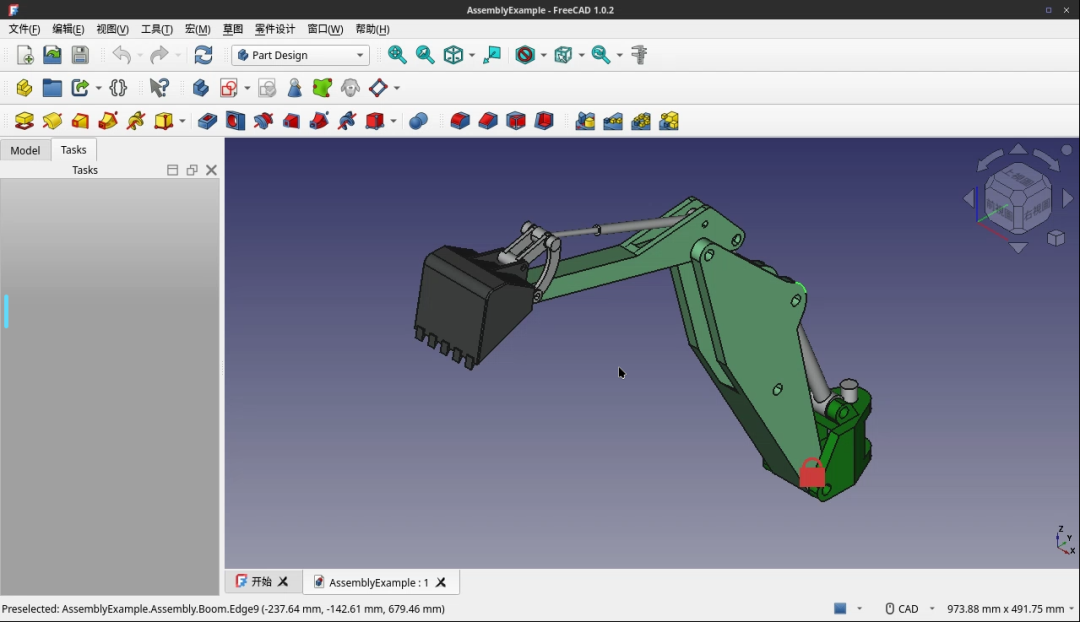Screen dimensions: 1080x622
Task: Switch to the Model tab
Action: point(25,150)
